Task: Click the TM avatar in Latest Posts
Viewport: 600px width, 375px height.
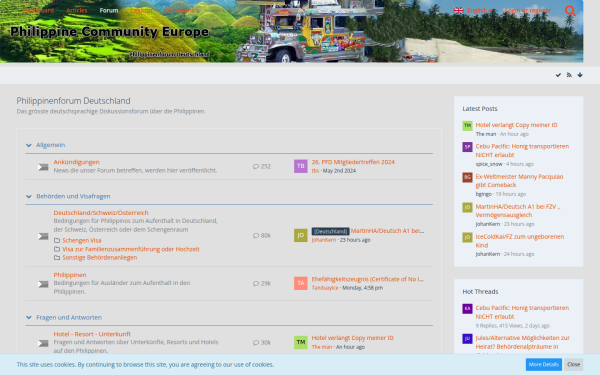Action: (x=467, y=126)
